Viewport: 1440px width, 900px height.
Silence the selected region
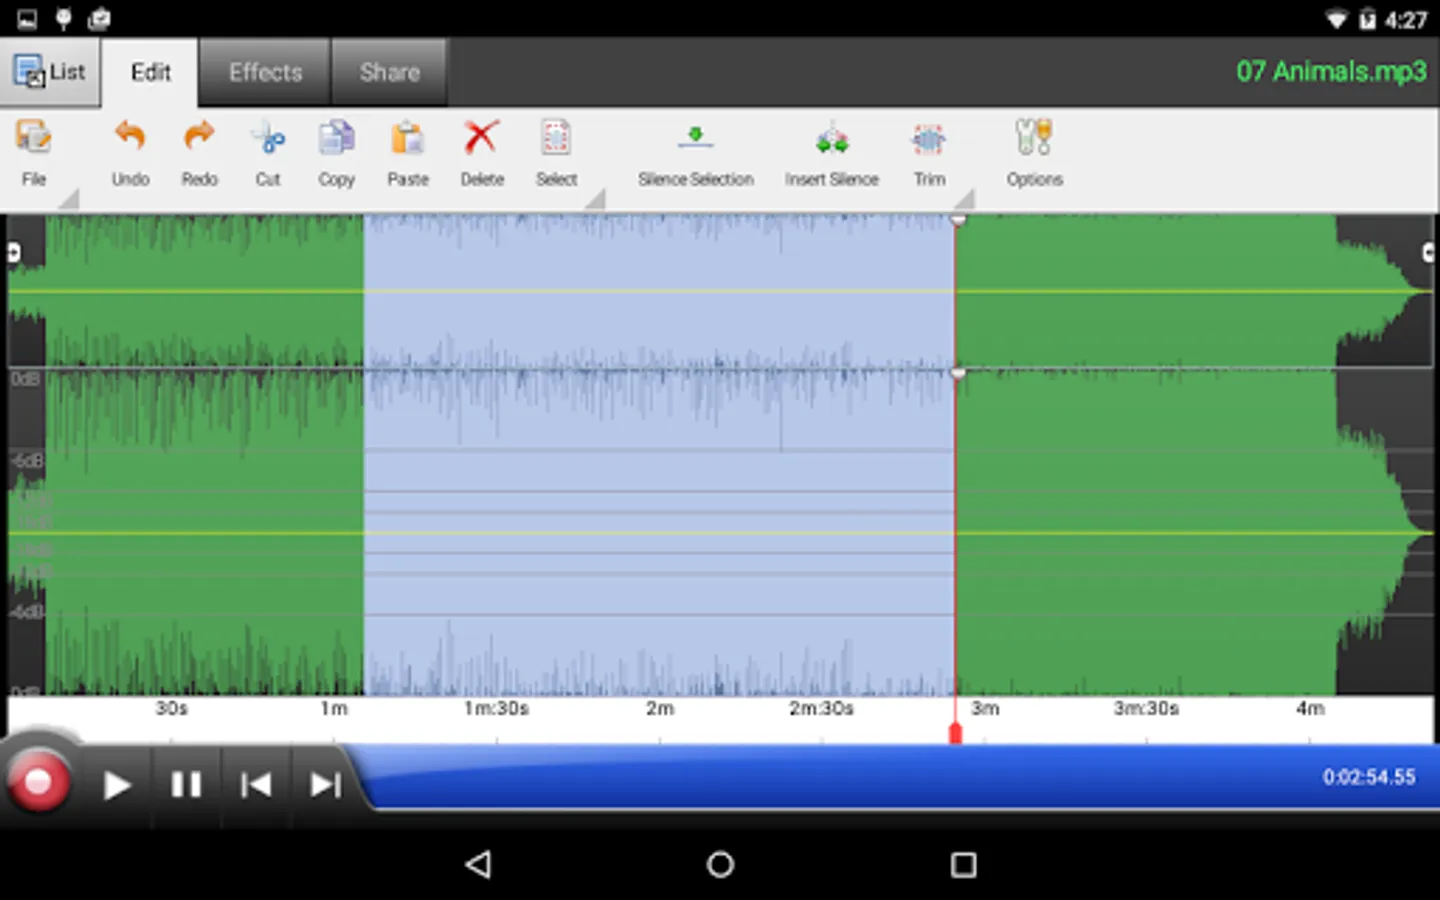[x=695, y=150]
